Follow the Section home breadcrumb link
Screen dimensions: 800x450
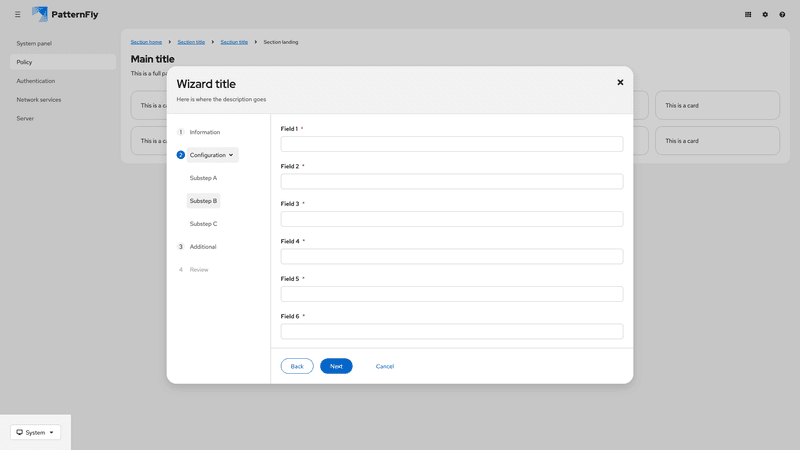point(146,42)
